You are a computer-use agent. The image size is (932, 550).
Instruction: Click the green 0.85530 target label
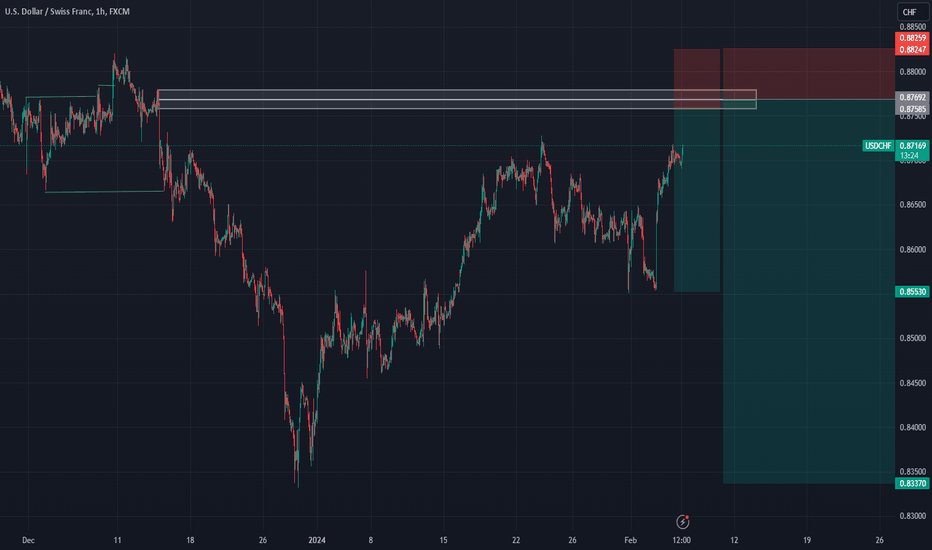[912, 291]
